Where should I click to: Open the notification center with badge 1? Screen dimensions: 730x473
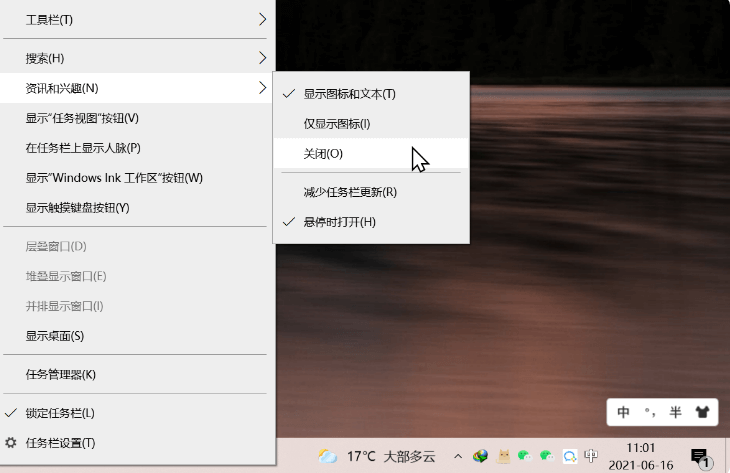coord(700,457)
